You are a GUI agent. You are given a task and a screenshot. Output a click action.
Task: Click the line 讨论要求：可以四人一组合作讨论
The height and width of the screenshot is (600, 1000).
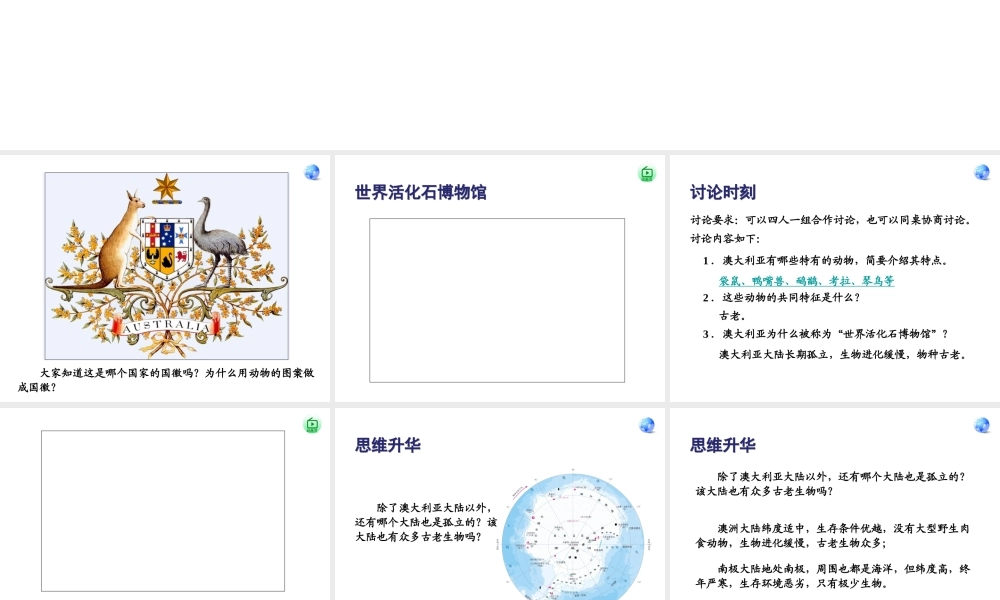click(x=831, y=220)
